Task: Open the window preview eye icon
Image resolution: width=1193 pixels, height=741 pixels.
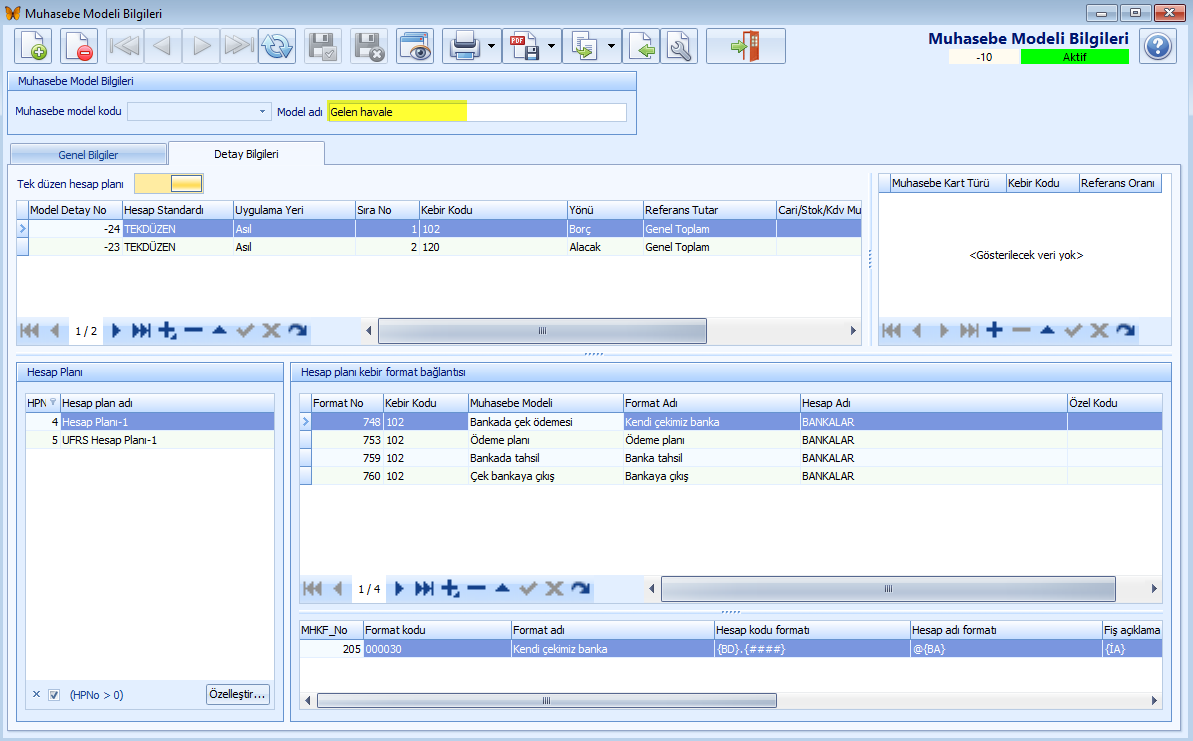Action: click(415, 46)
